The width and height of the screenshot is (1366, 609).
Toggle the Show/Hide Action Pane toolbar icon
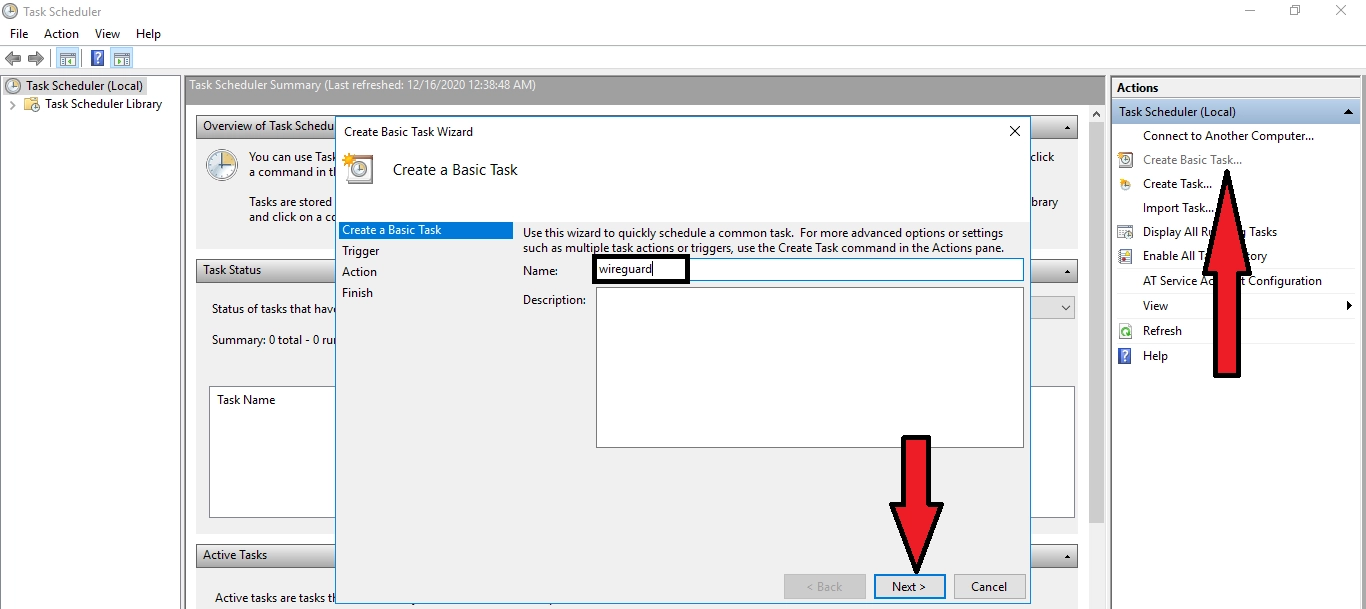click(x=122, y=58)
